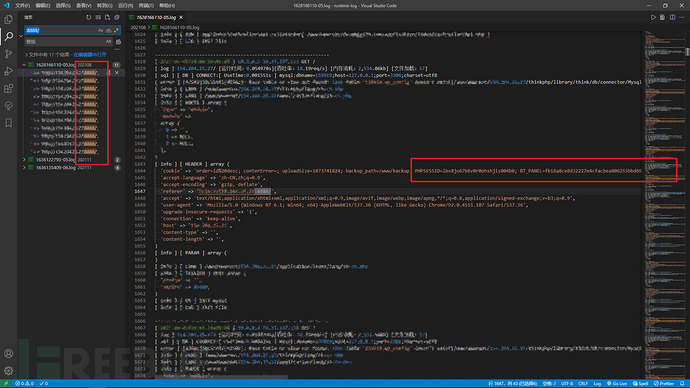The width and height of the screenshot is (690, 388).
Task: Click the editor minimap
Action: click(664, 204)
